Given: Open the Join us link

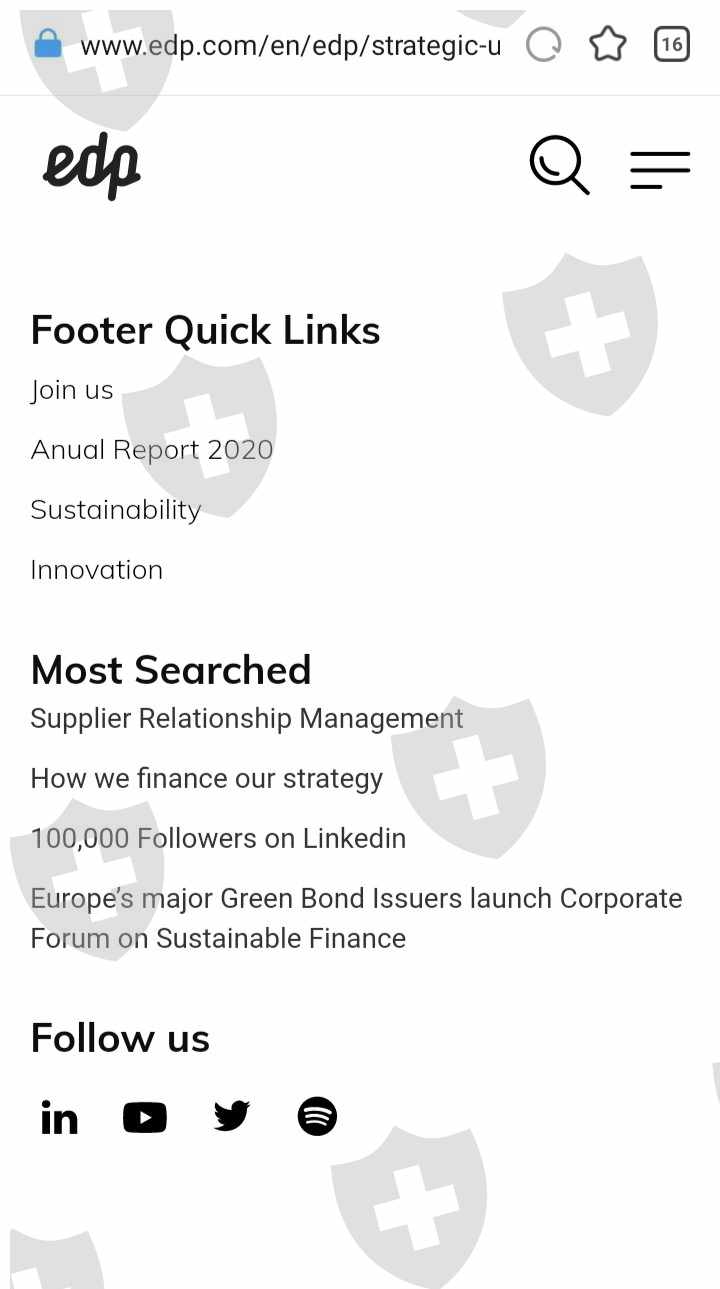Looking at the screenshot, I should (72, 390).
